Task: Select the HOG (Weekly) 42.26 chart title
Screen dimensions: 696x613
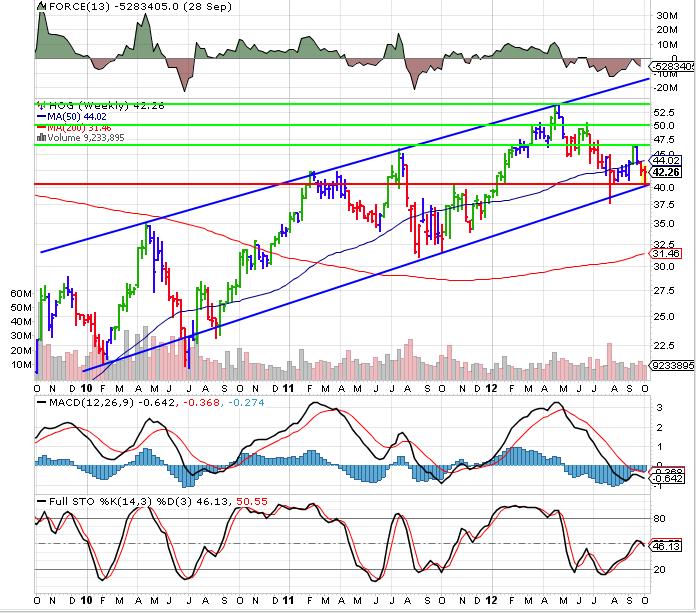Action: [107, 106]
